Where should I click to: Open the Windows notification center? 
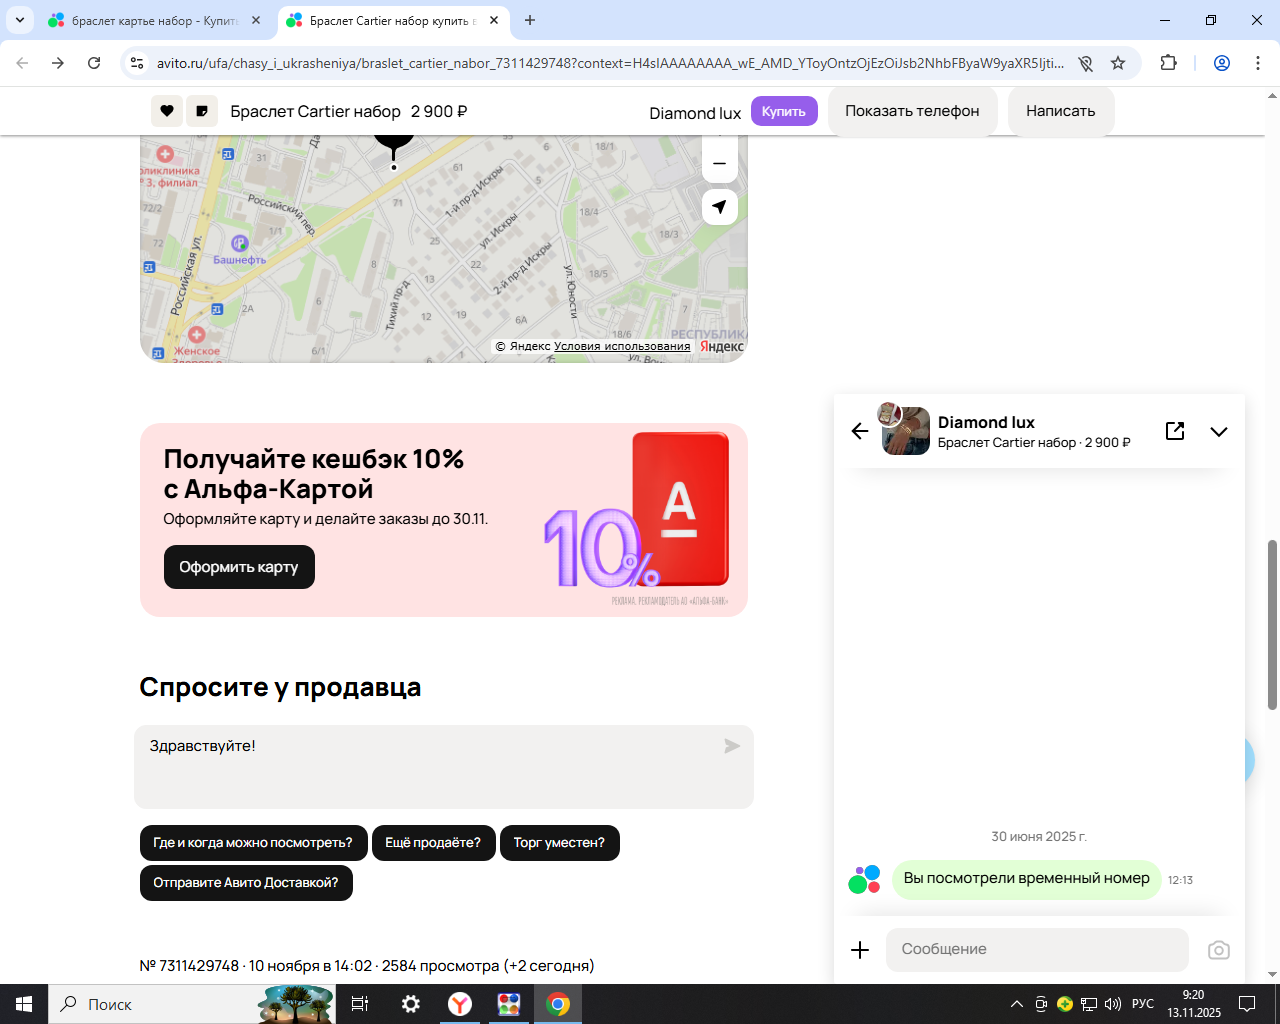click(x=1247, y=1004)
